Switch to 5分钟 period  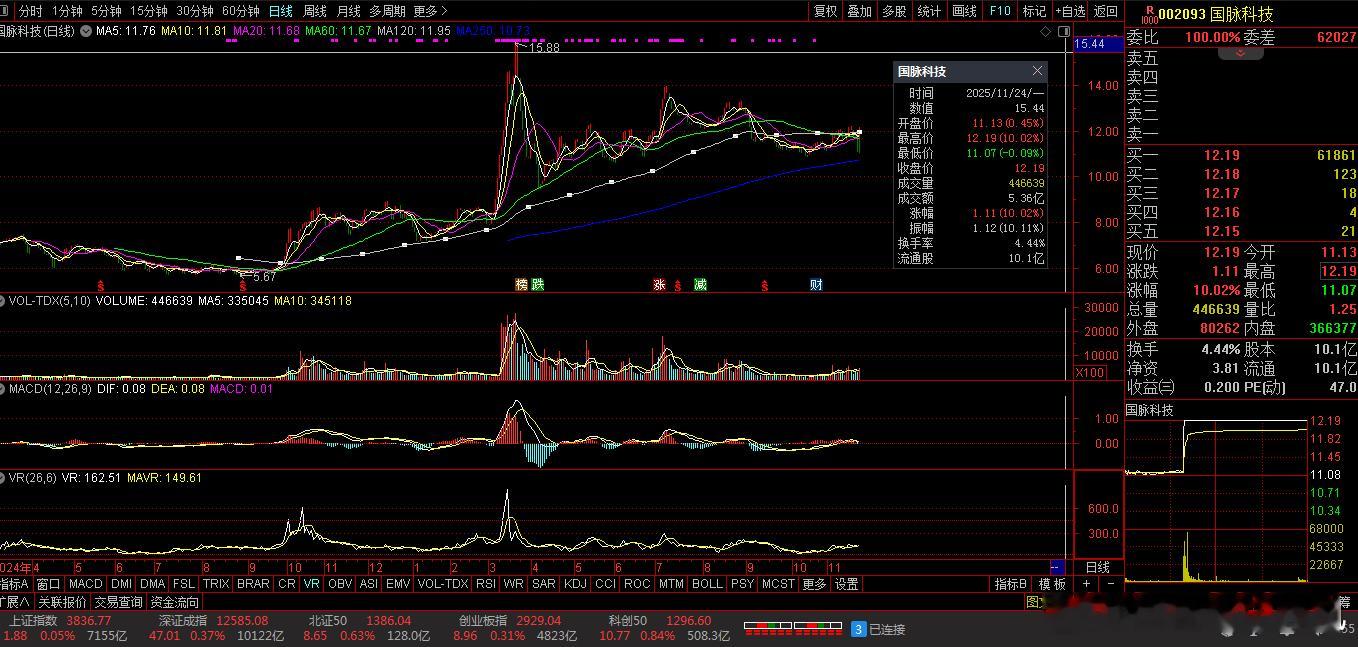pyautogui.click(x=106, y=11)
